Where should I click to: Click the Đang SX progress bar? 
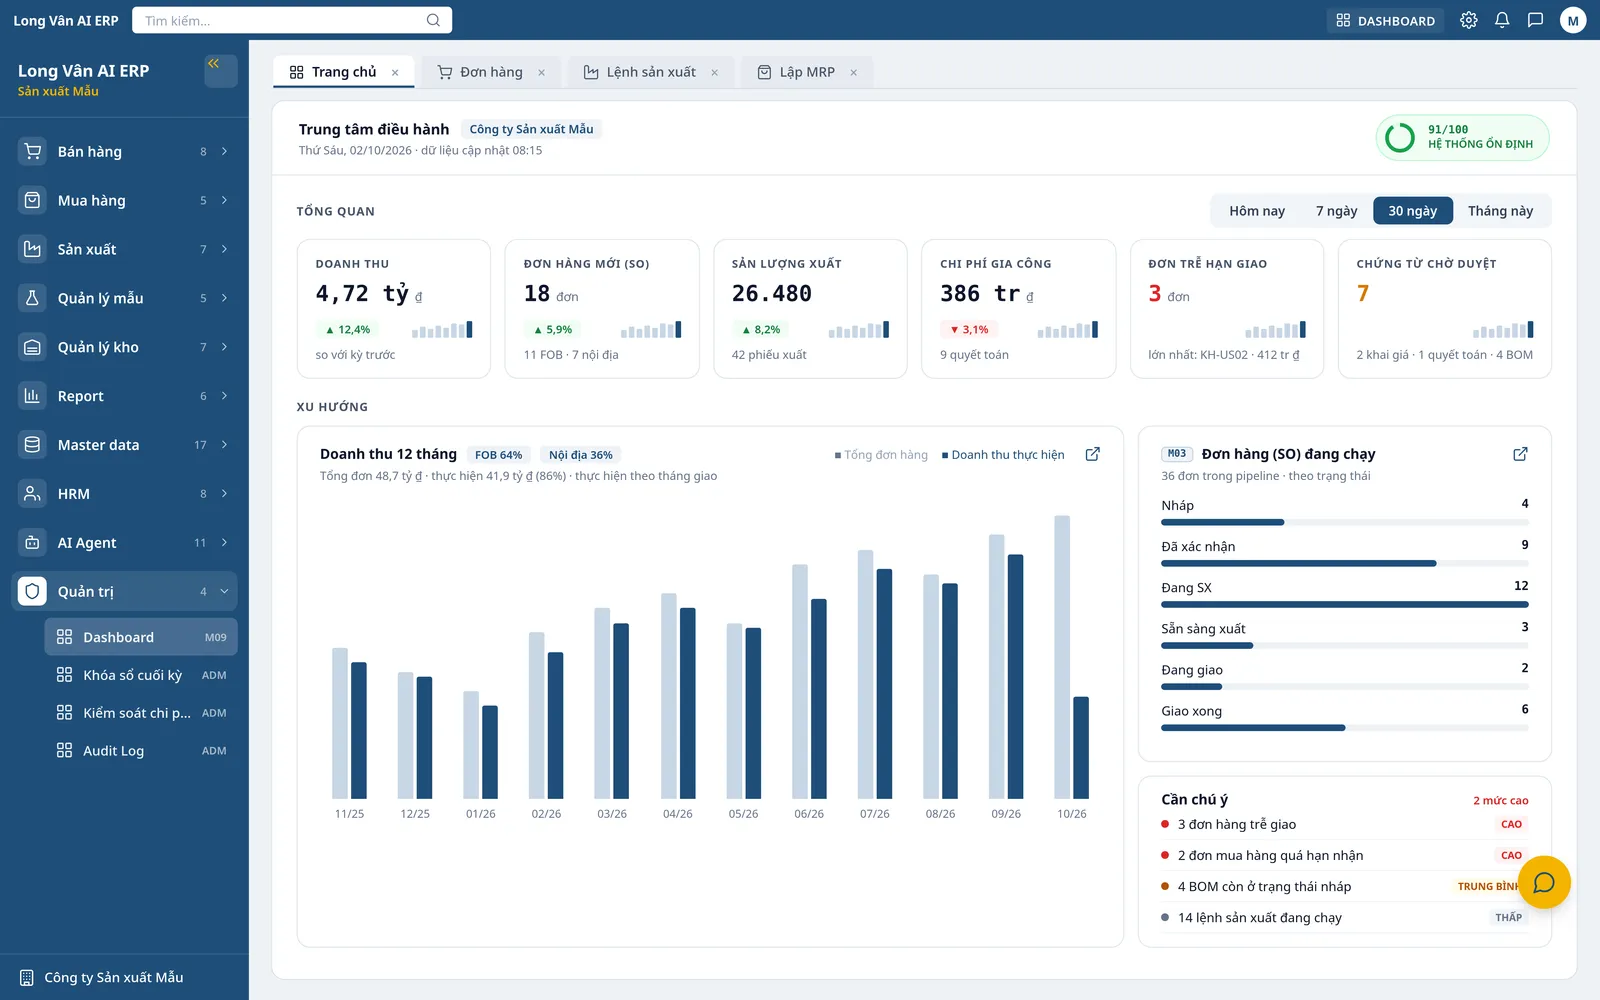(x=1345, y=604)
